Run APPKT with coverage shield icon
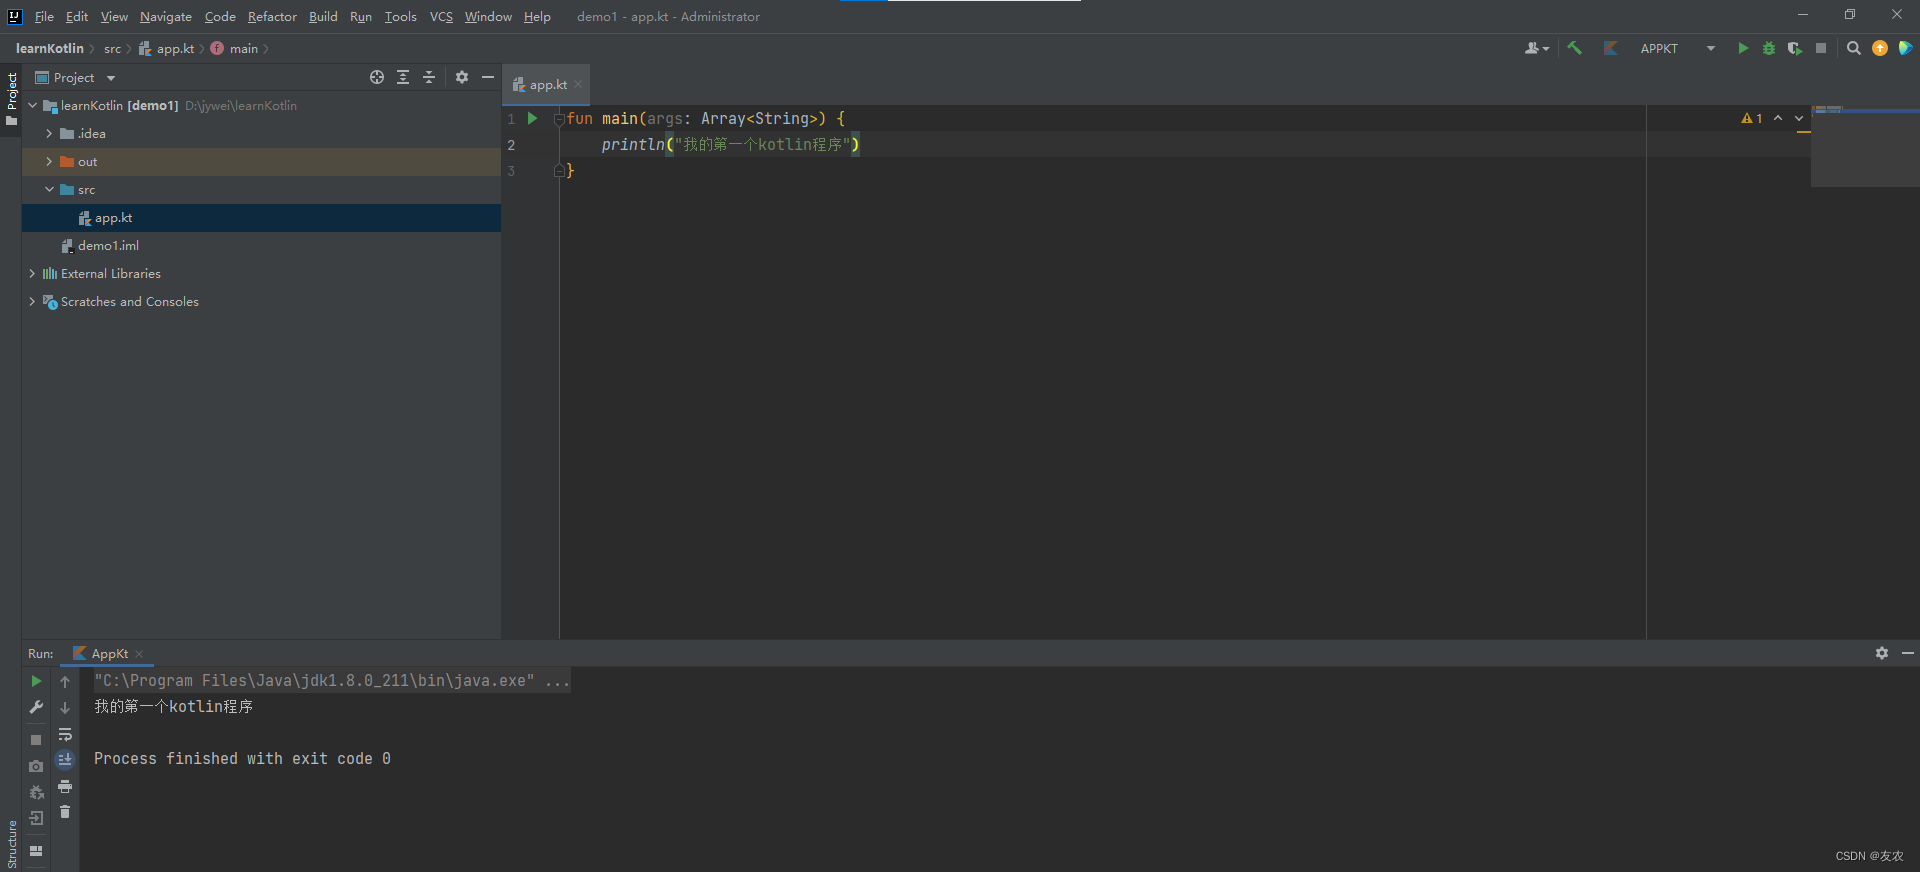This screenshot has height=872, width=1920. (1795, 48)
